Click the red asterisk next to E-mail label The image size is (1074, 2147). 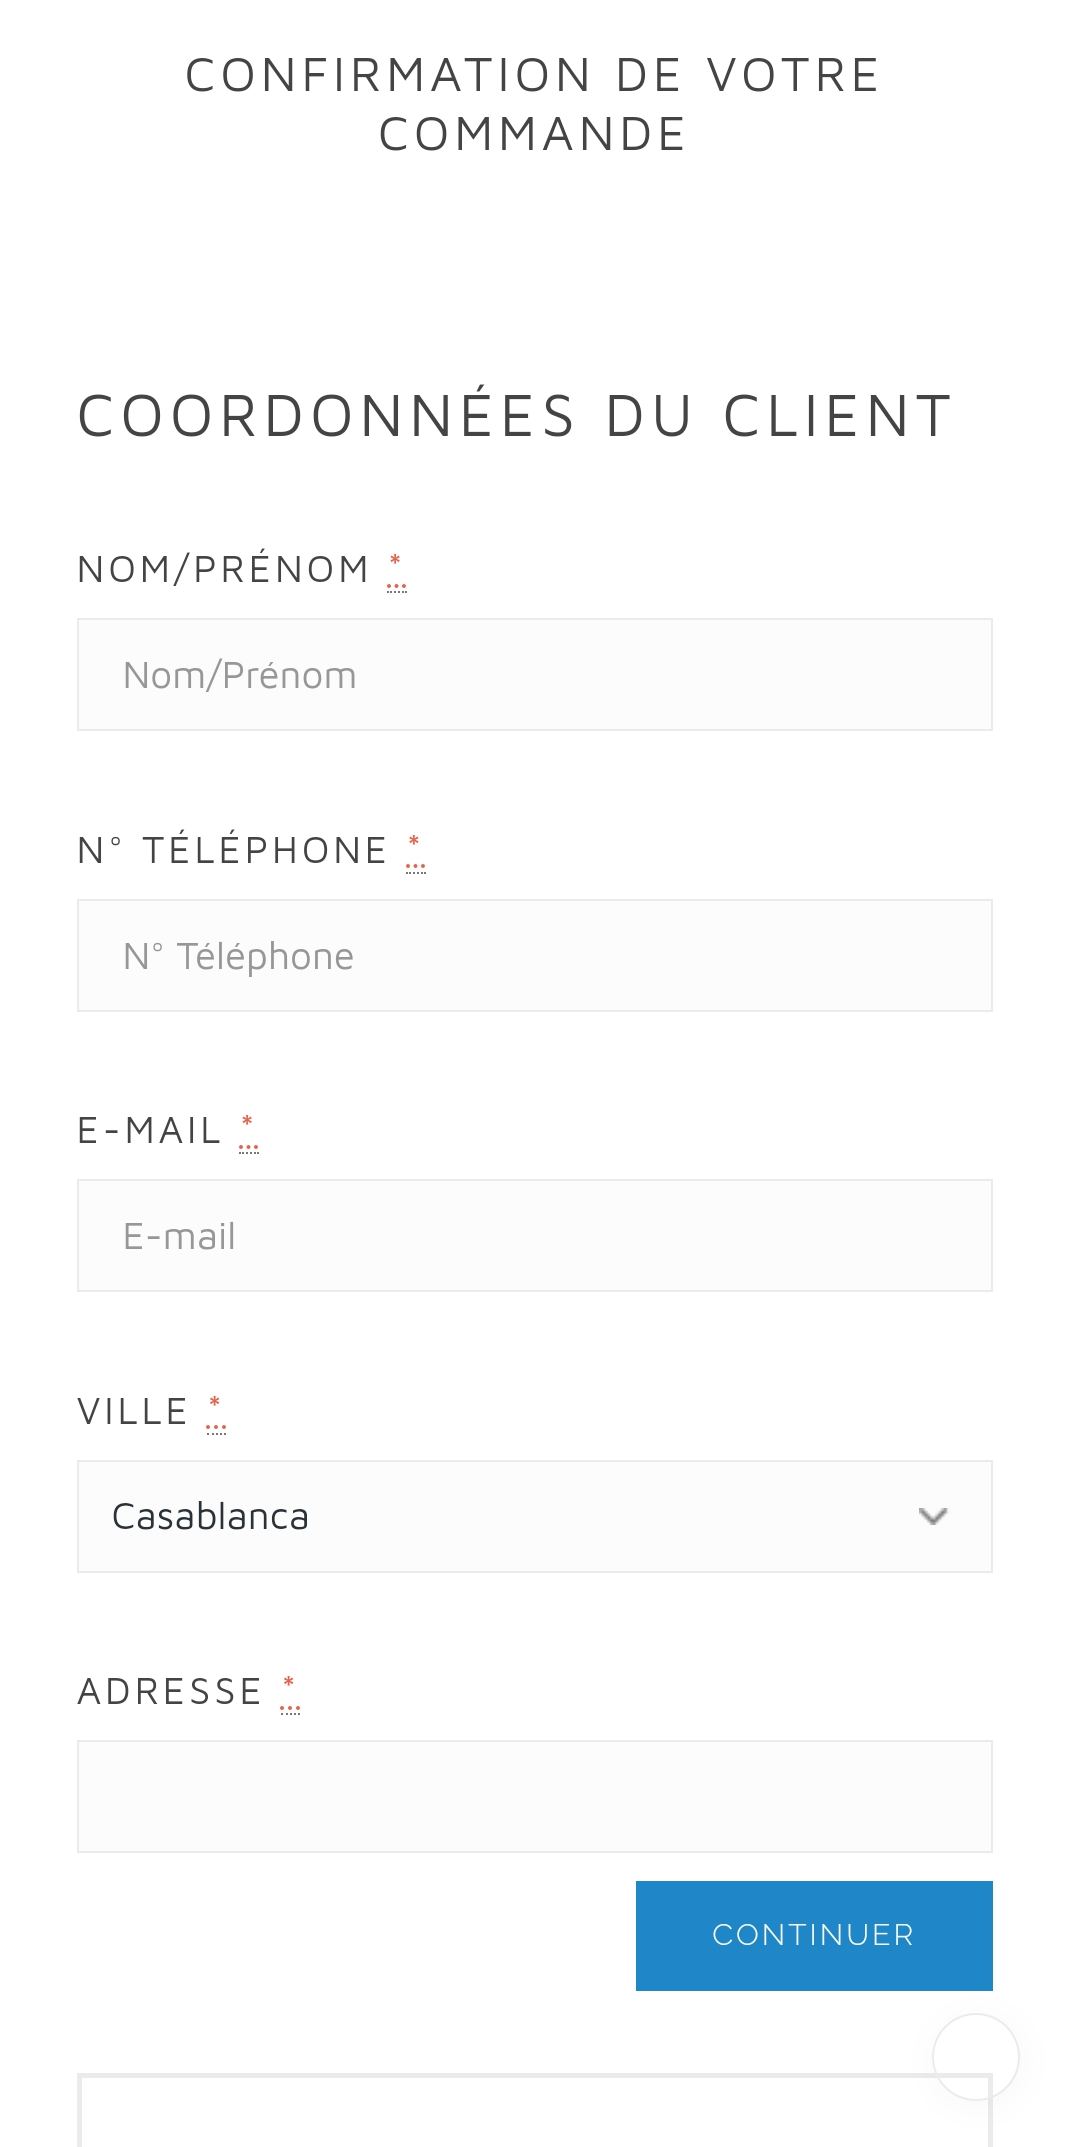tap(248, 1132)
